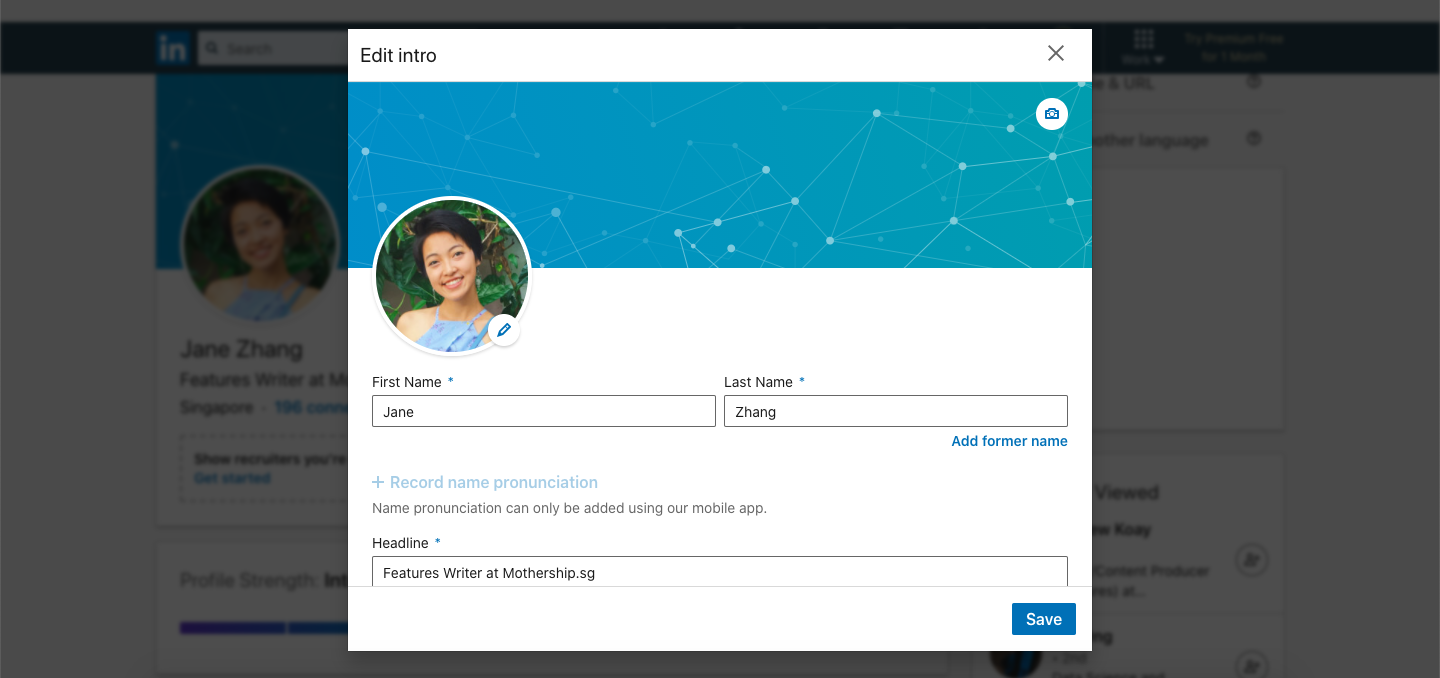This screenshot has width=1440, height=678.
Task: Click 'Singapore' on the background profile
Action: click(x=216, y=408)
